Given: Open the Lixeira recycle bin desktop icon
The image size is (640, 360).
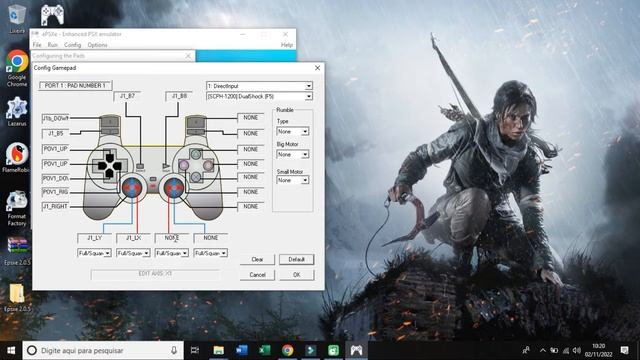Looking at the screenshot, I should coord(17,18).
